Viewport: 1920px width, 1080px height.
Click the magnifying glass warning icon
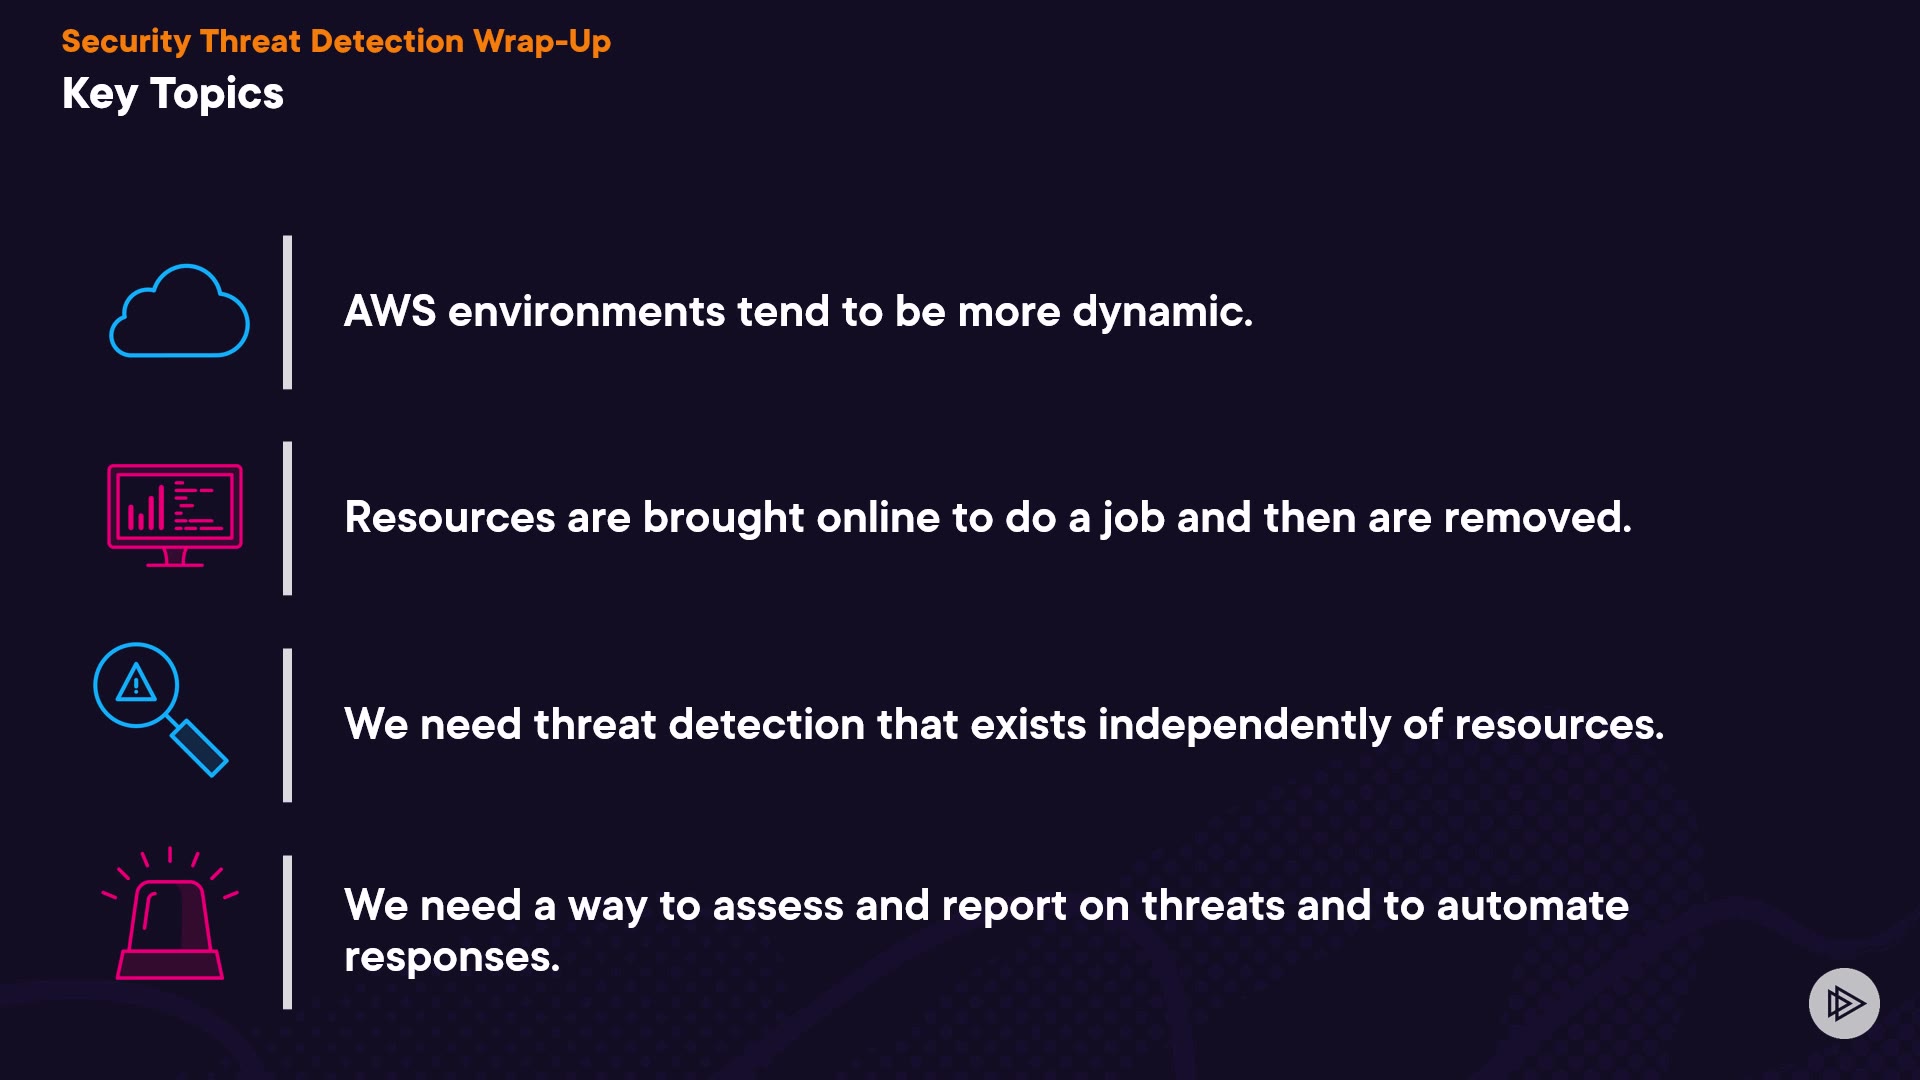pos(160,708)
